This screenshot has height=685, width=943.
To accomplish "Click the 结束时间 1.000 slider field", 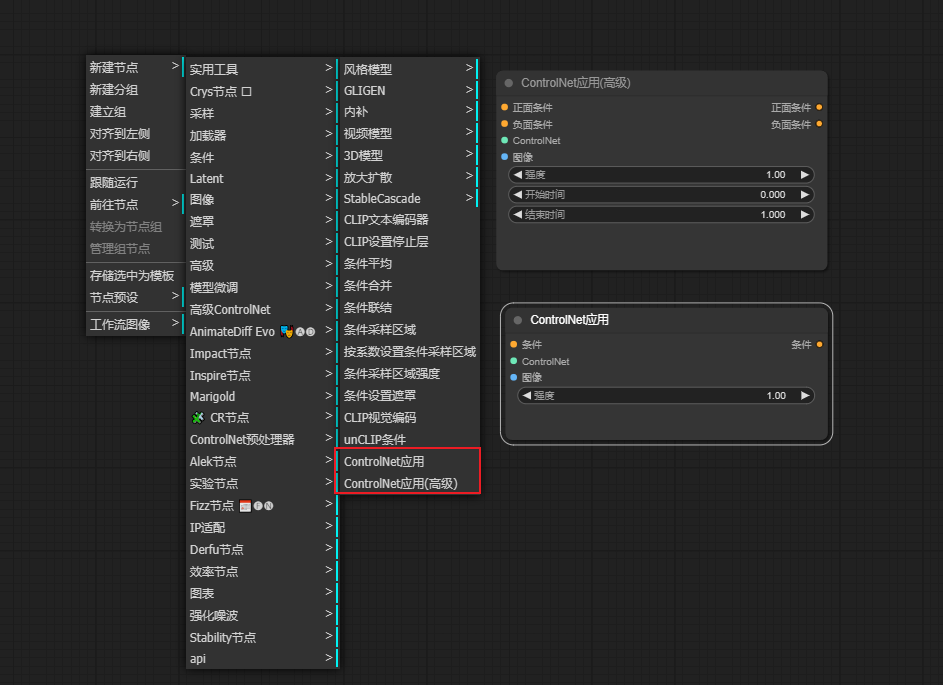I will (661, 214).
